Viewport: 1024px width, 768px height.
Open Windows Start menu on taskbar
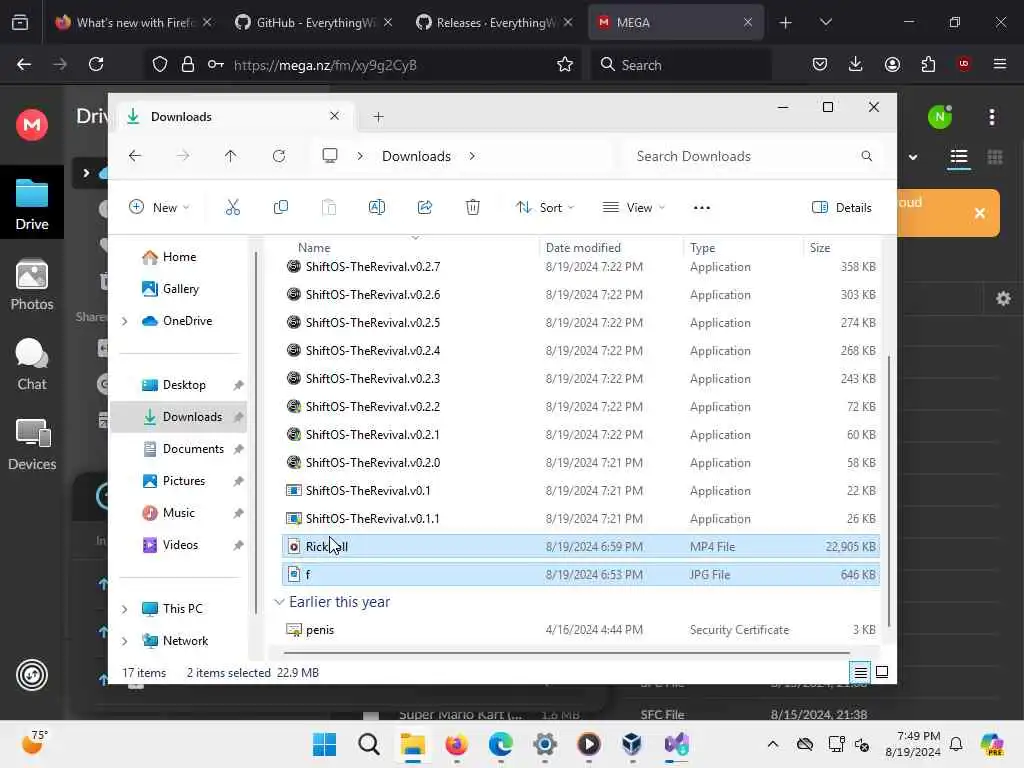tap(325, 744)
